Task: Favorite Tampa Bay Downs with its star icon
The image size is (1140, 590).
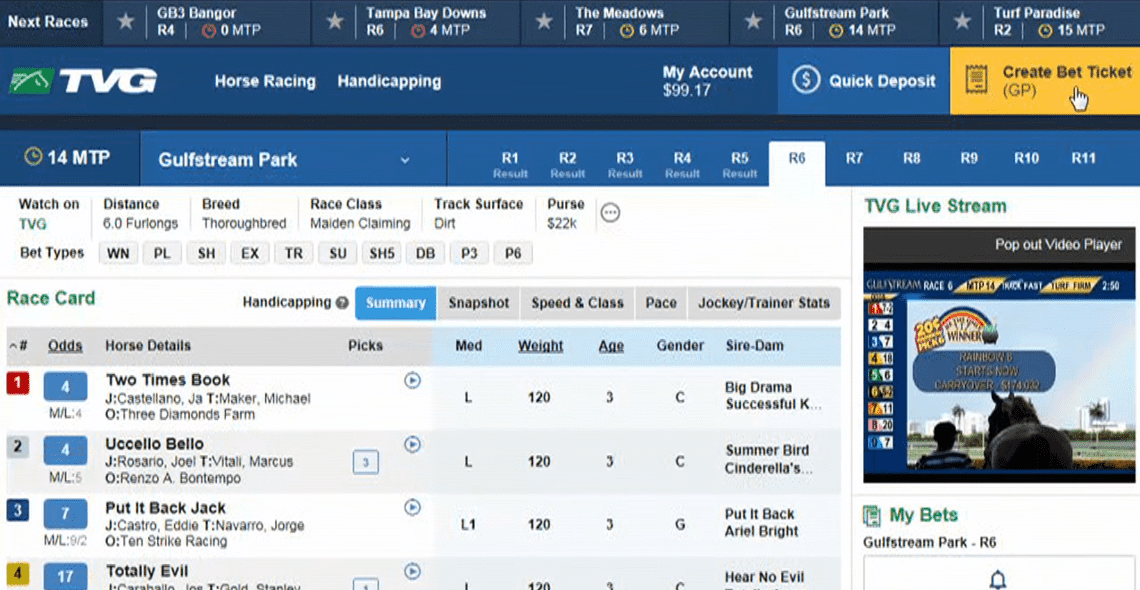Action: (x=334, y=22)
